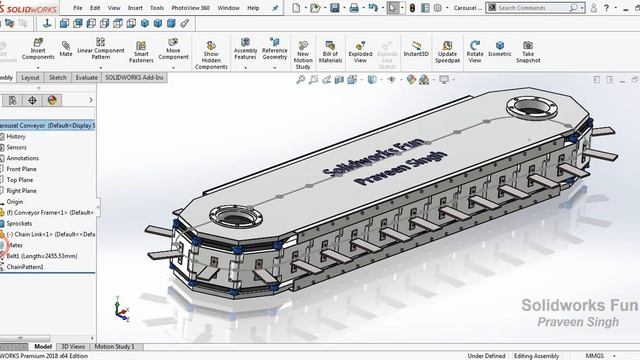Open the 3D Views tab
This screenshot has height=360, width=640.
(73, 347)
